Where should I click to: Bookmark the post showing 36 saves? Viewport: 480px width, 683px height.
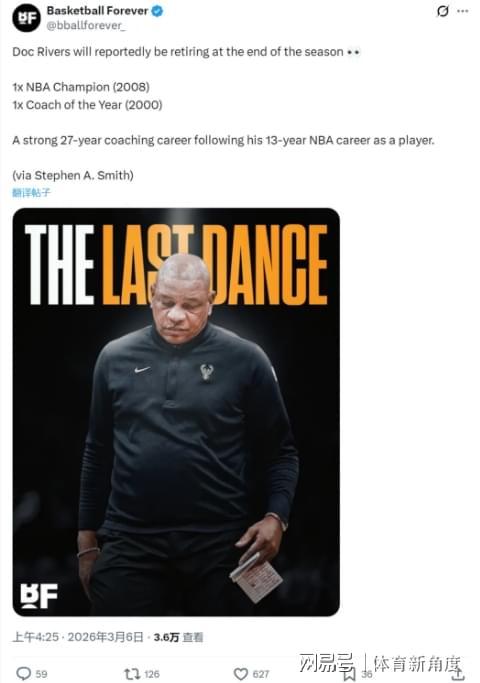[349, 674]
